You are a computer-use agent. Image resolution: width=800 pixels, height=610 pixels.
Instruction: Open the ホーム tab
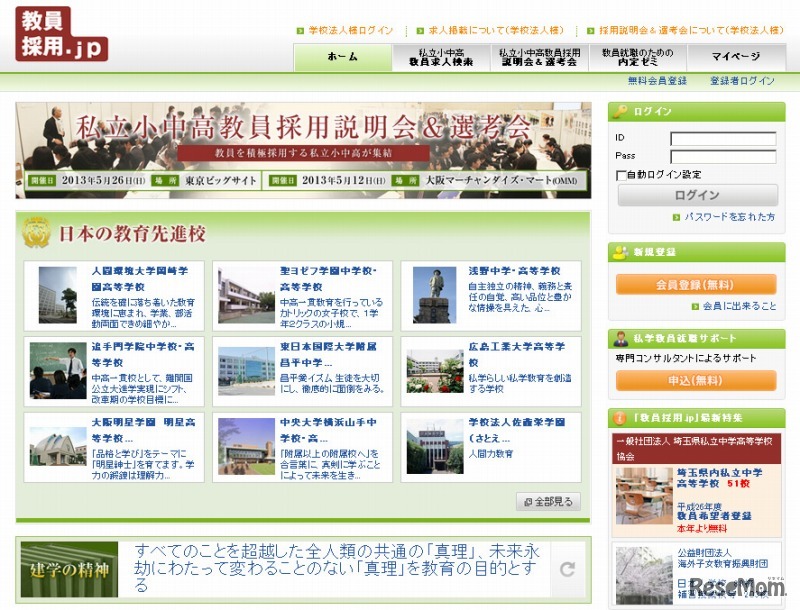coord(342,57)
